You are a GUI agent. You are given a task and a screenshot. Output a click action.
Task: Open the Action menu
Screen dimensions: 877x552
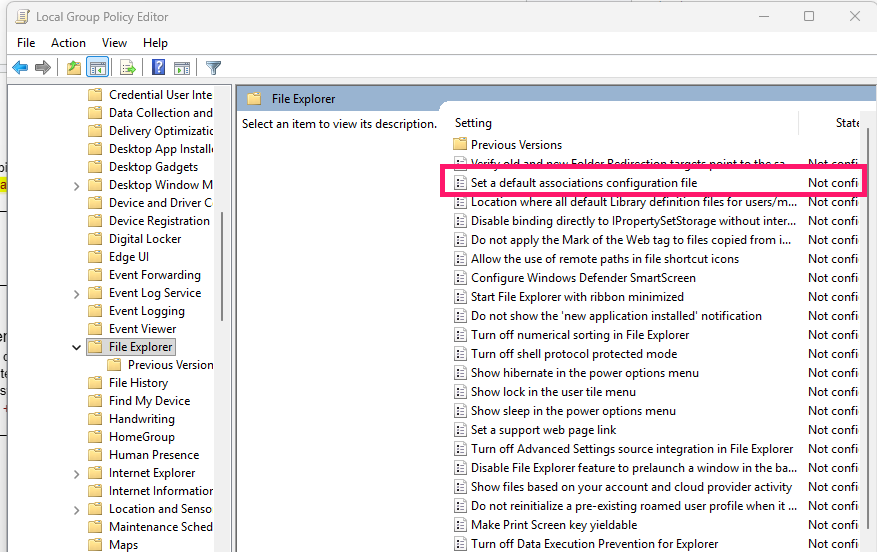[x=68, y=43]
